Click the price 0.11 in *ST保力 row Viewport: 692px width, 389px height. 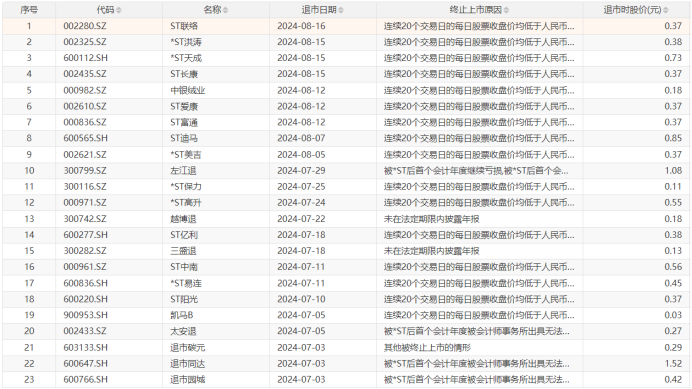673,187
